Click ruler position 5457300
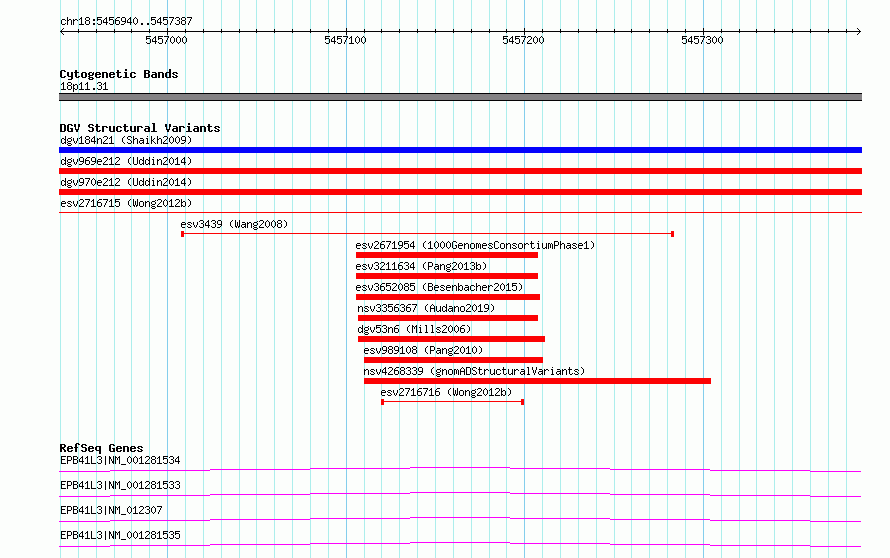The image size is (890, 558). tap(702, 40)
